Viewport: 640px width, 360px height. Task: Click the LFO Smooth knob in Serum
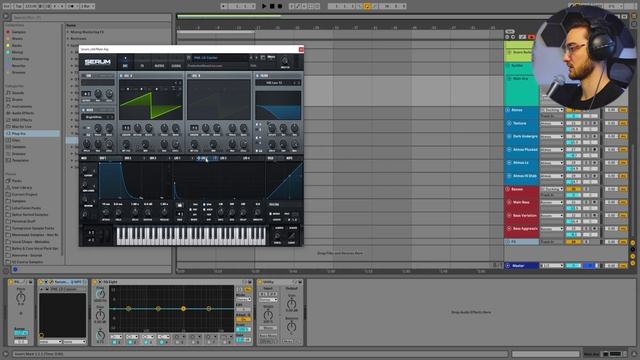tap(258, 212)
